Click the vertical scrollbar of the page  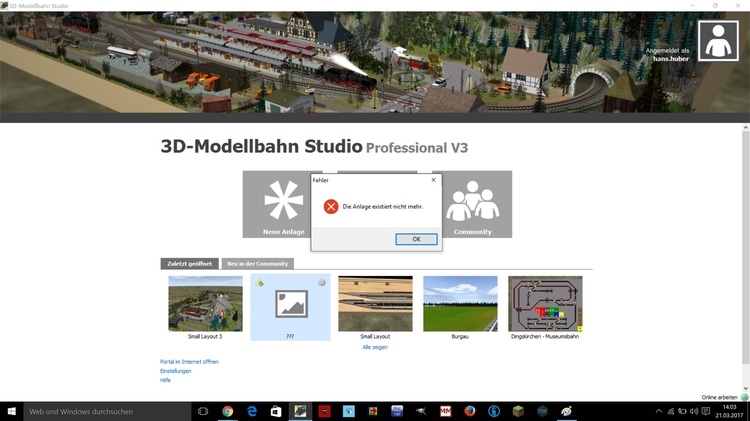(745, 249)
